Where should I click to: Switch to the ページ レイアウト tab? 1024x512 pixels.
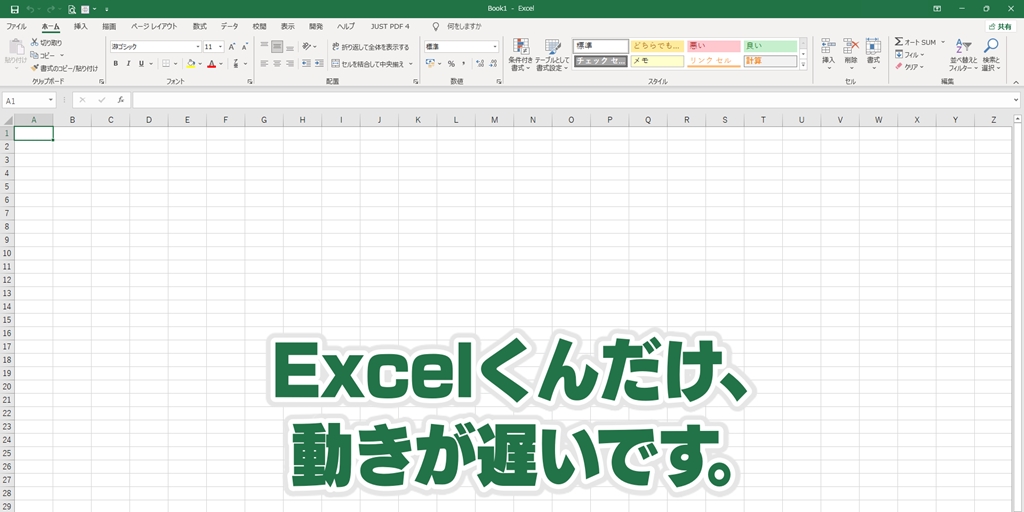coord(154,27)
